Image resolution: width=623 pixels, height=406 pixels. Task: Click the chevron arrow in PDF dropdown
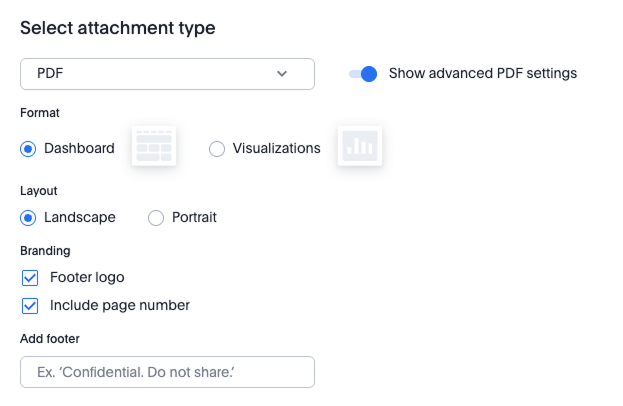282,73
